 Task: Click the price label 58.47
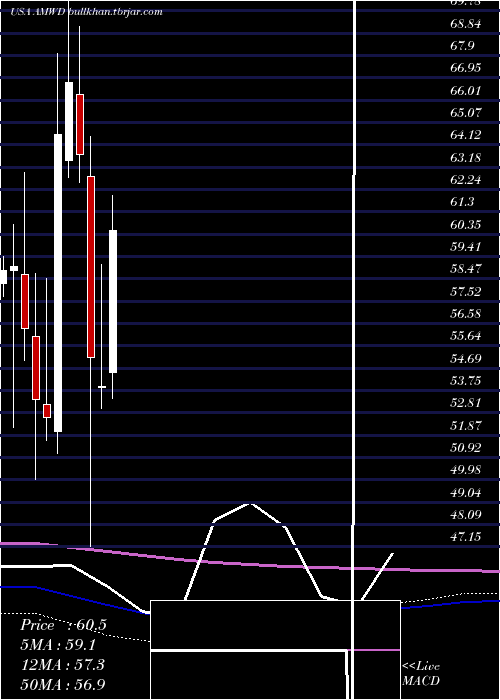pos(466,269)
